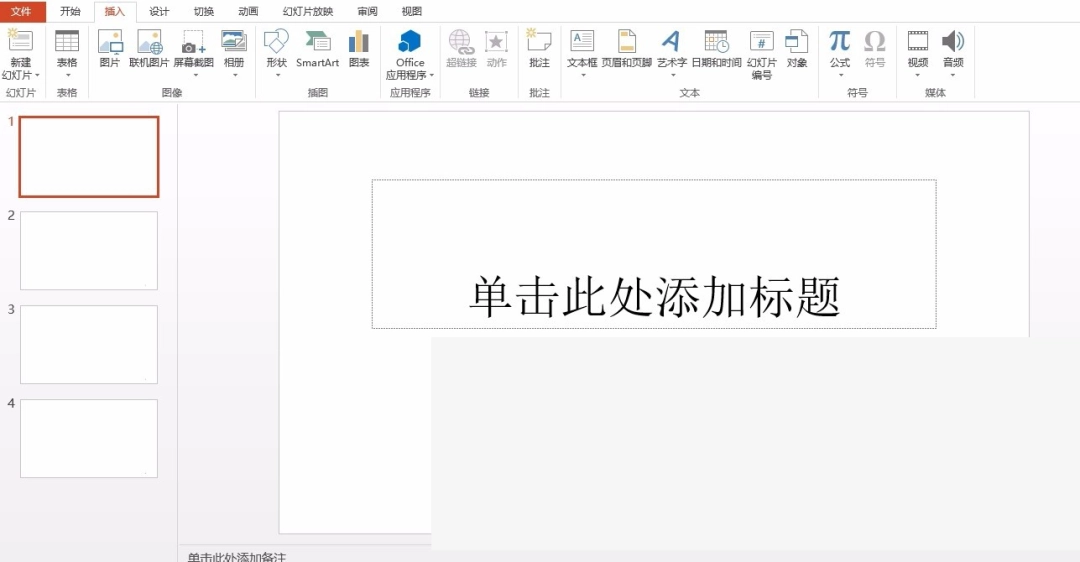Click the Hyperlink (超链接) icon
Viewport: 1080px width, 562px height.
tap(461, 41)
